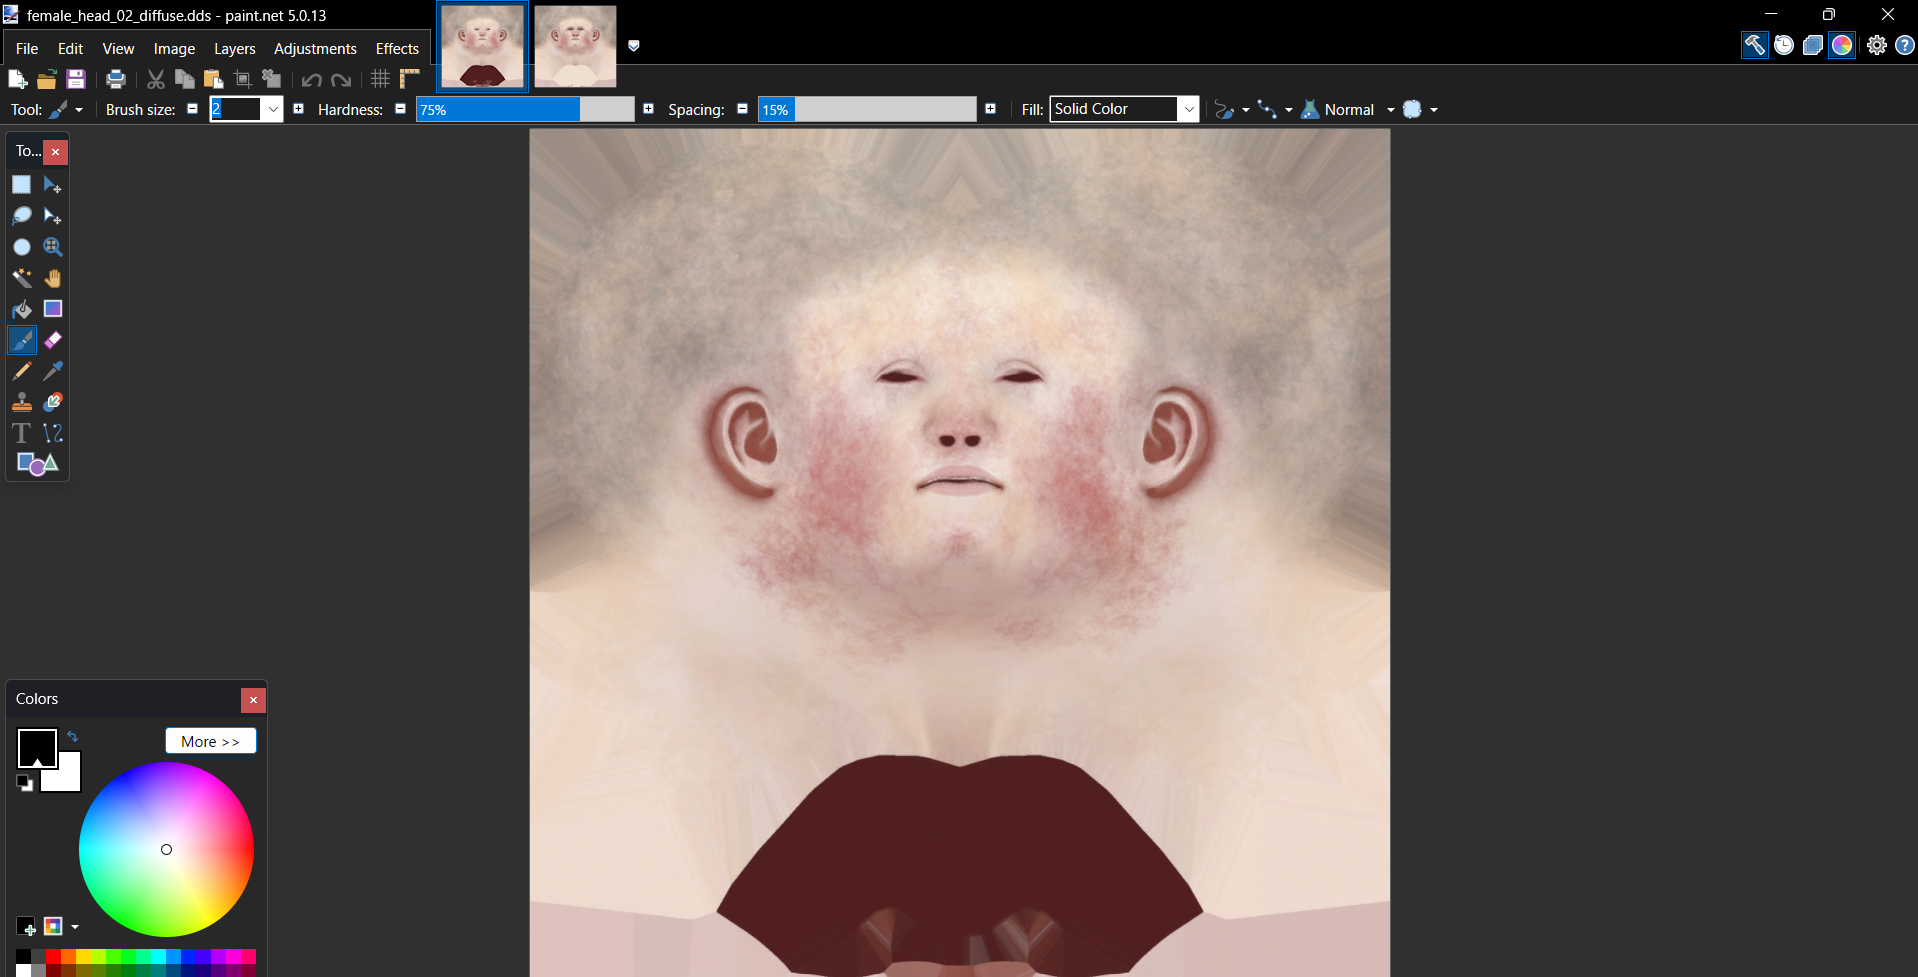Select the Recolor tool
The image size is (1918, 977).
click(x=53, y=402)
